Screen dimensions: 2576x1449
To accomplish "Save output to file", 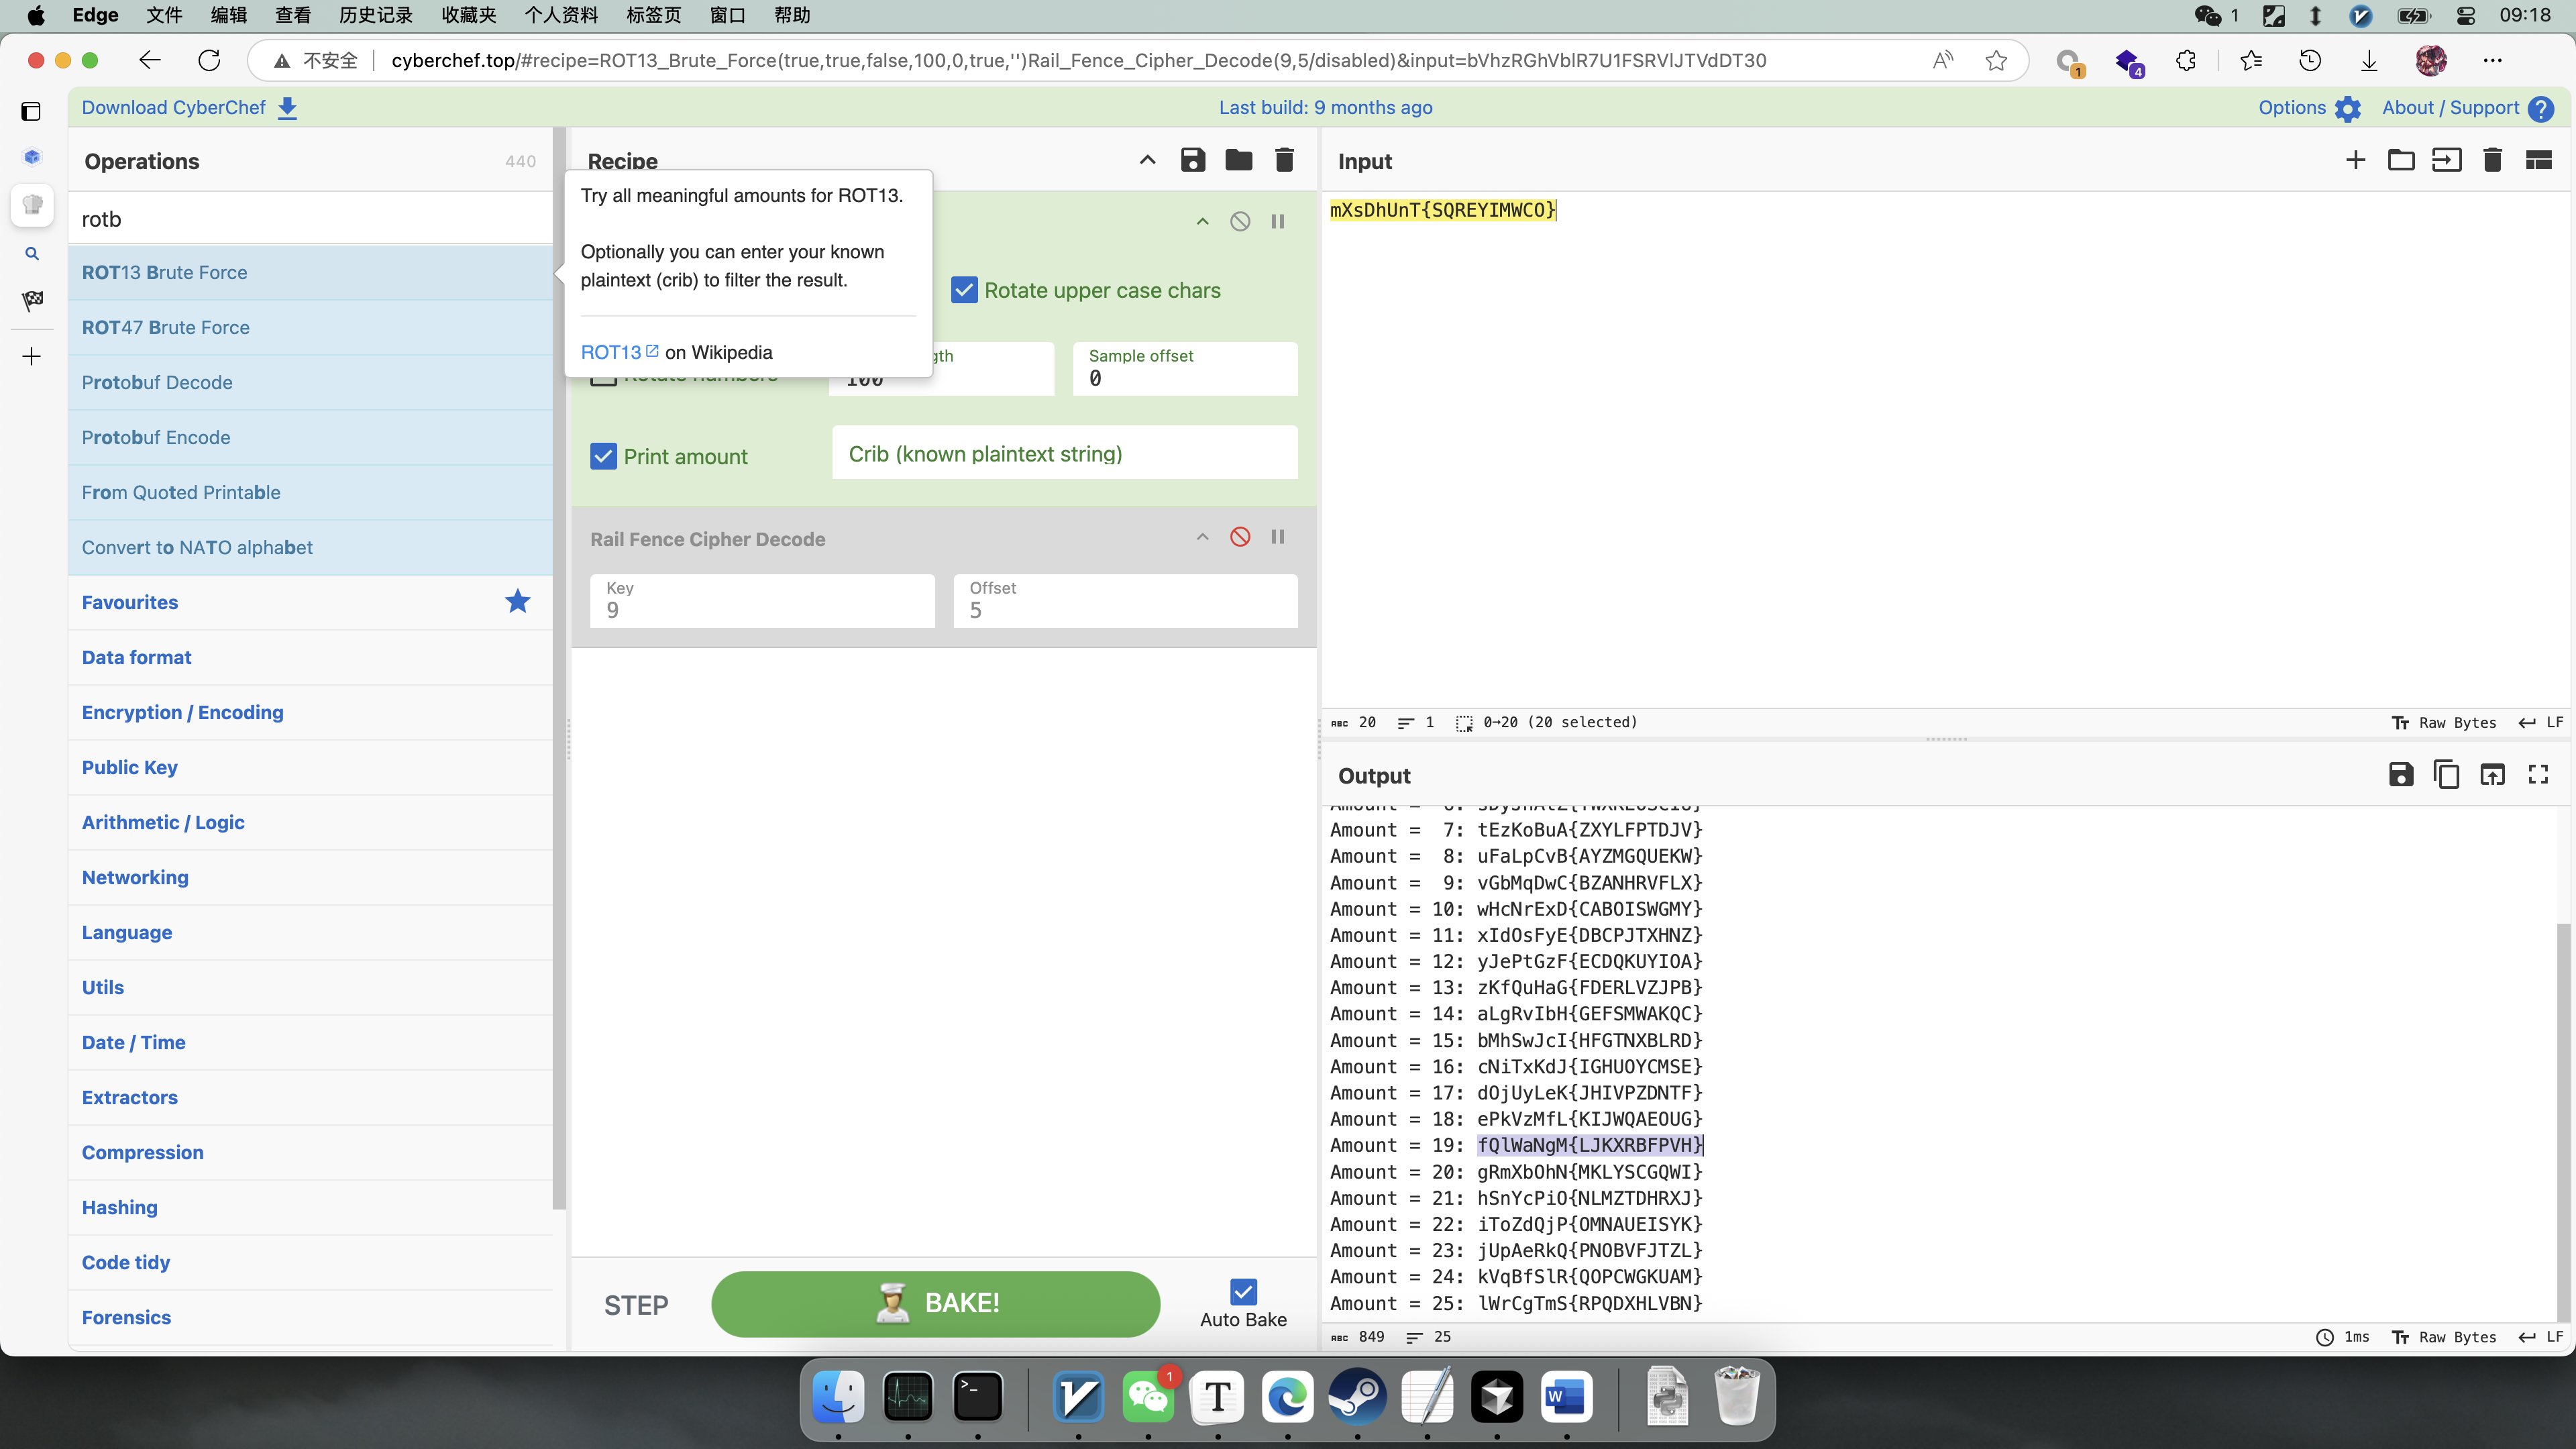I will click(x=2401, y=775).
